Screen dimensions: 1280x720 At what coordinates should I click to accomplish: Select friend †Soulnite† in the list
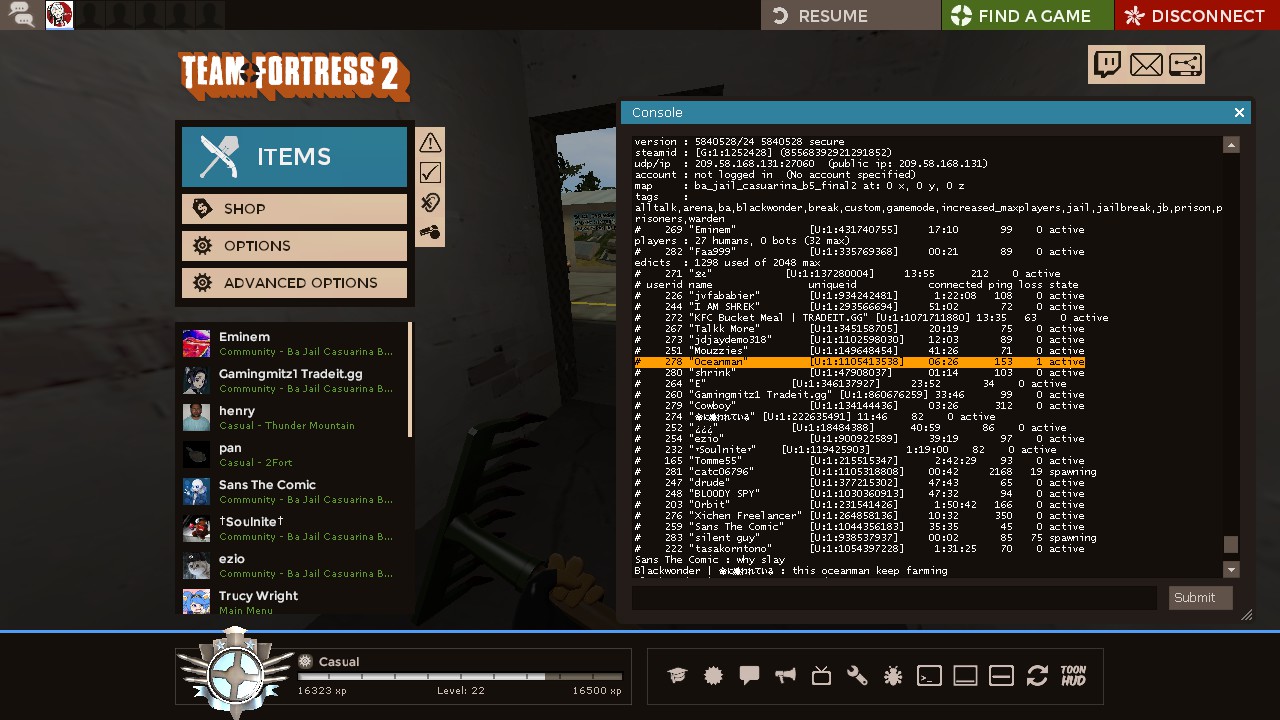tap(294, 528)
